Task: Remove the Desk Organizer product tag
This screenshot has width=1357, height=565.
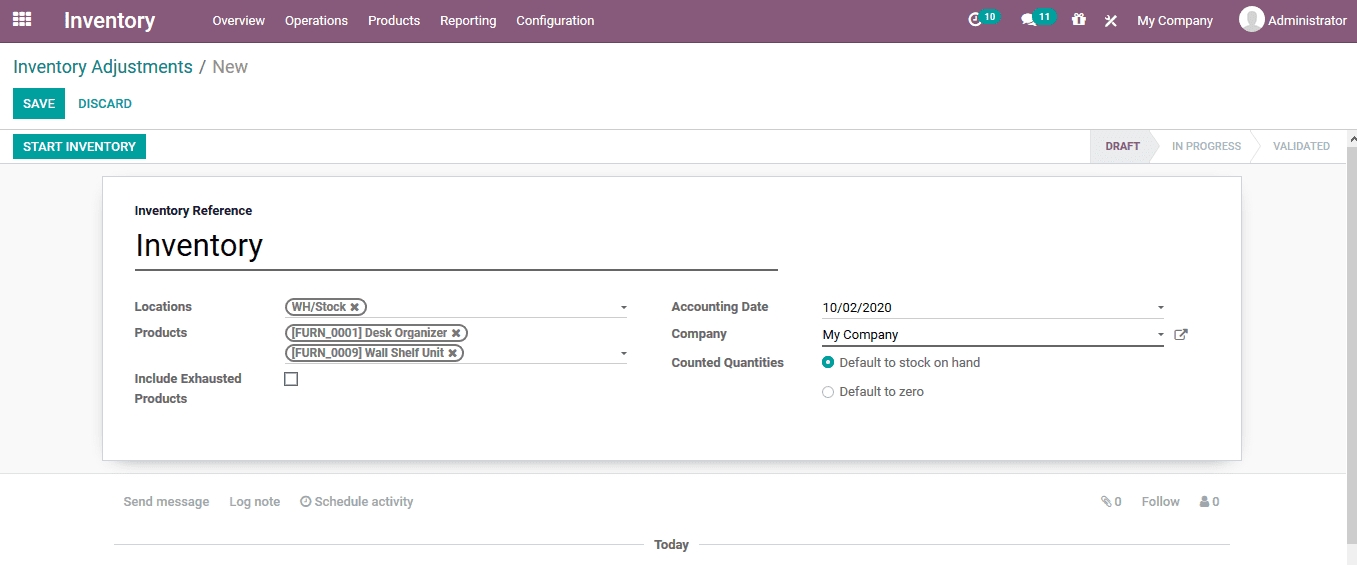Action: coord(456,333)
